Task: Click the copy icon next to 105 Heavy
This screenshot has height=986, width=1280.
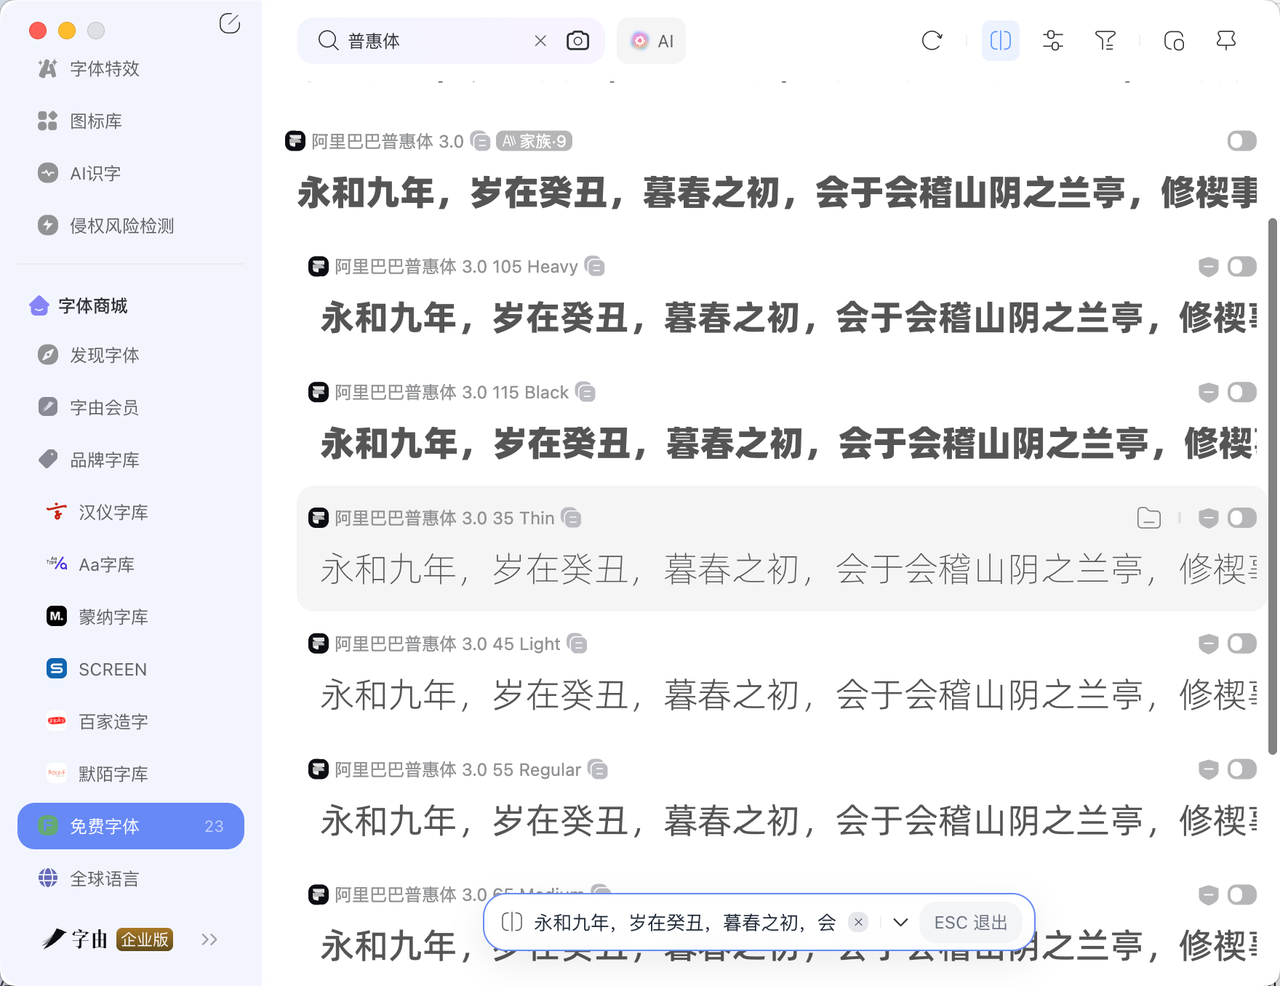Action: 595,267
